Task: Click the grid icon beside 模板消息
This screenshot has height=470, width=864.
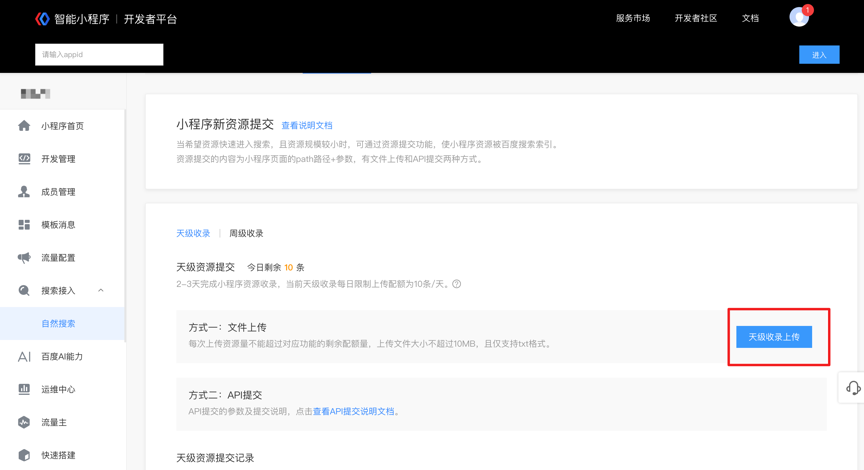Action: (x=24, y=225)
